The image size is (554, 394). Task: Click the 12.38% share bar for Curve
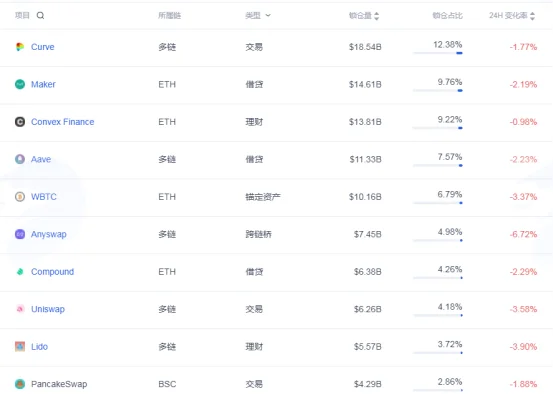[x=438, y=53]
